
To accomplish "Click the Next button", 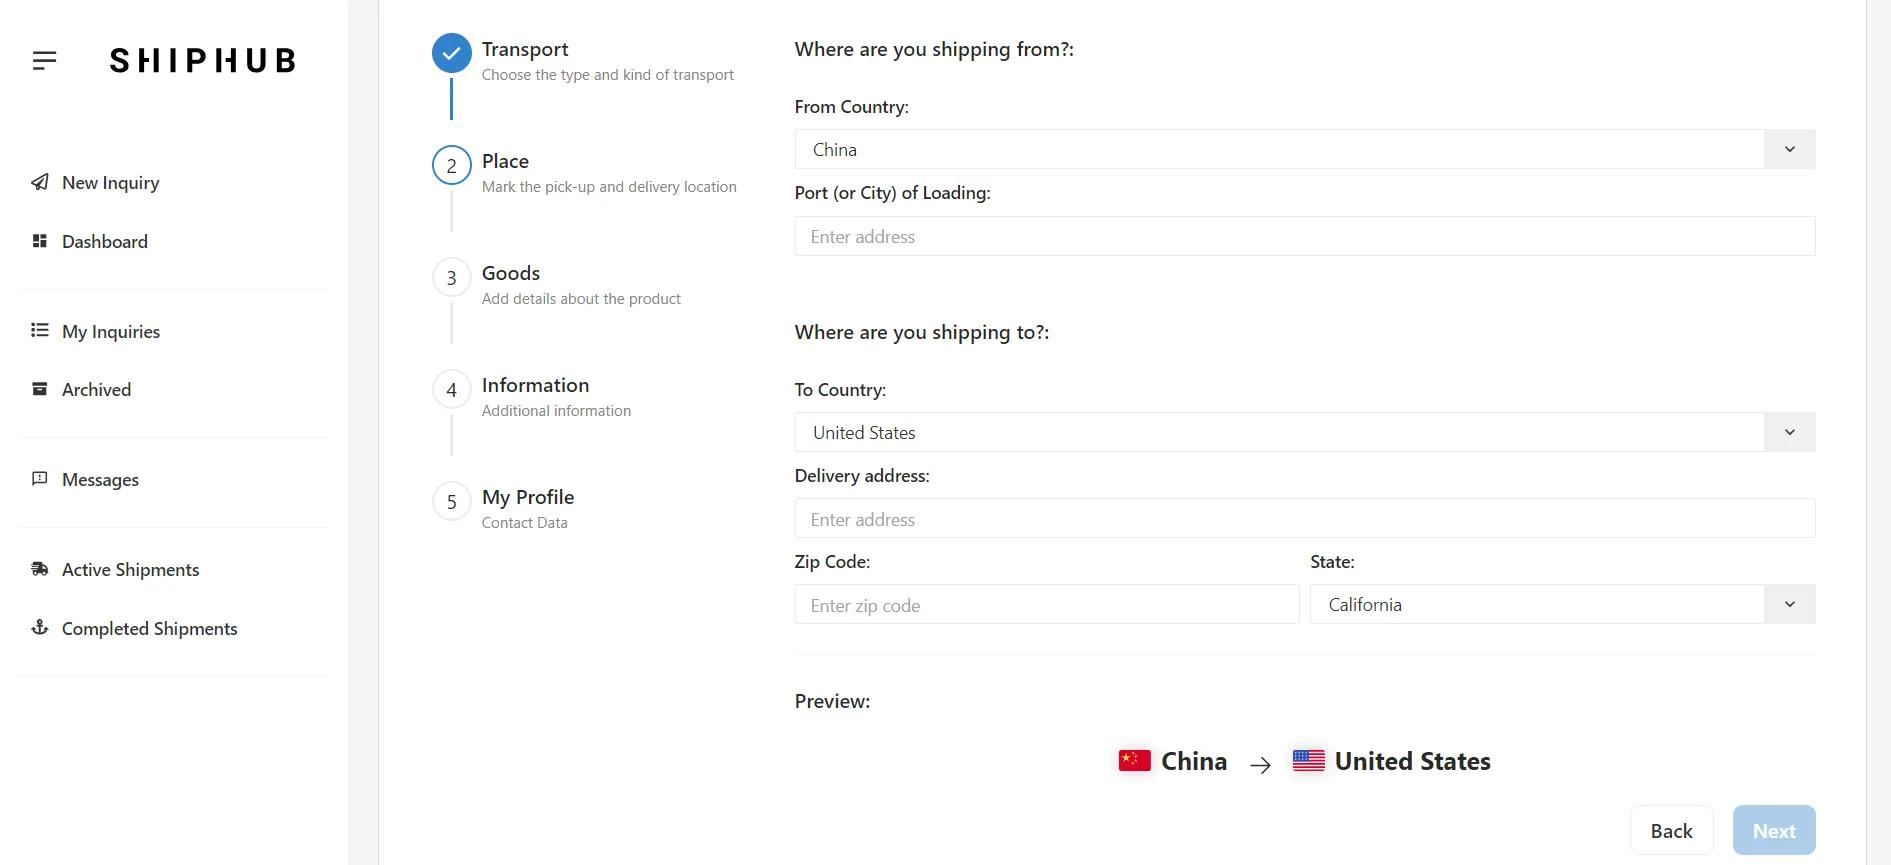I will pos(1774,830).
